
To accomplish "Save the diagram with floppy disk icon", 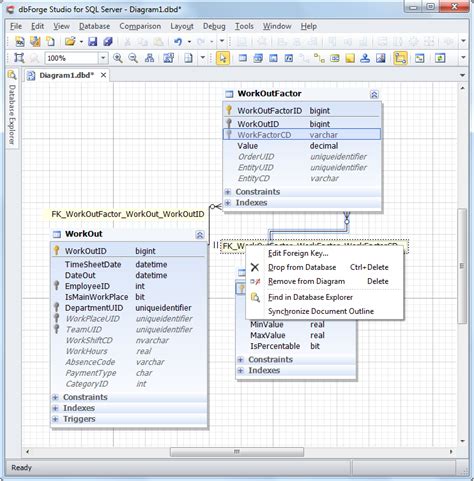I will coord(92,42).
